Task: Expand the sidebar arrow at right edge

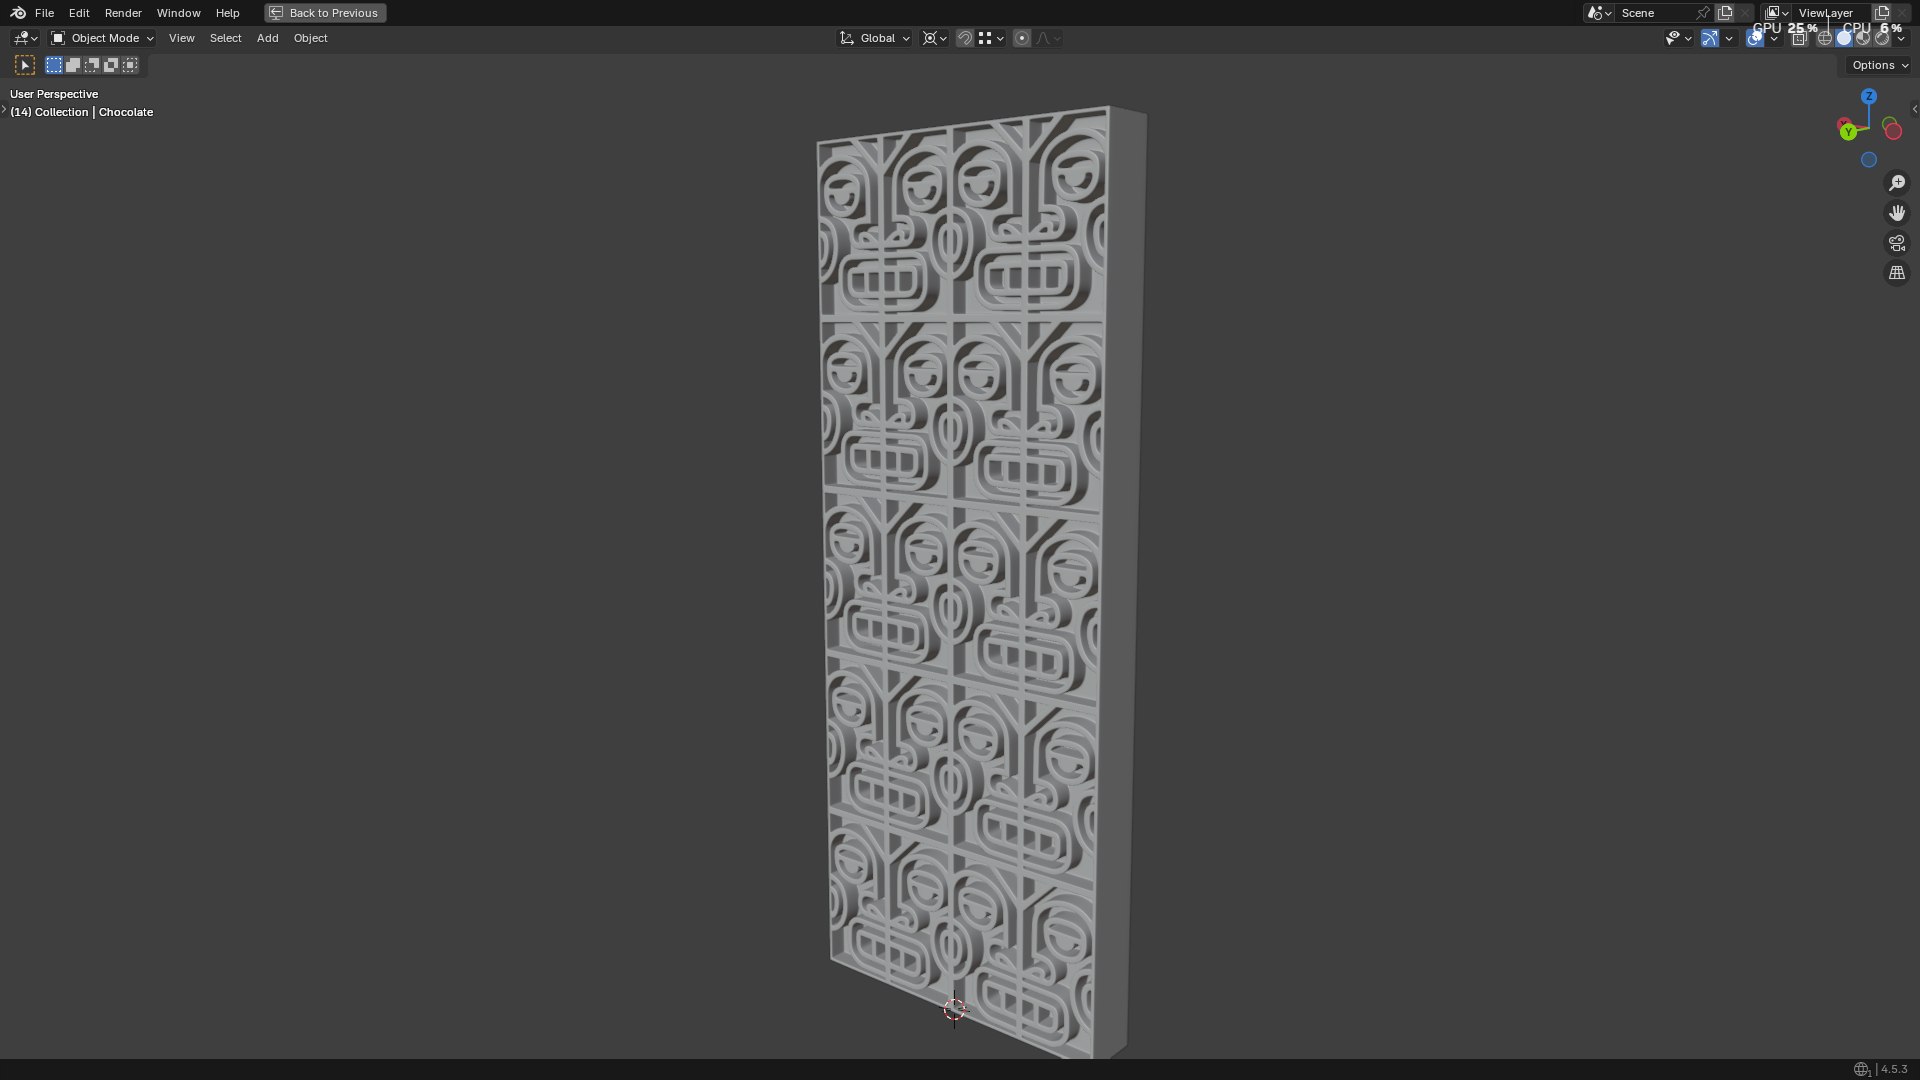Action: point(1914,109)
